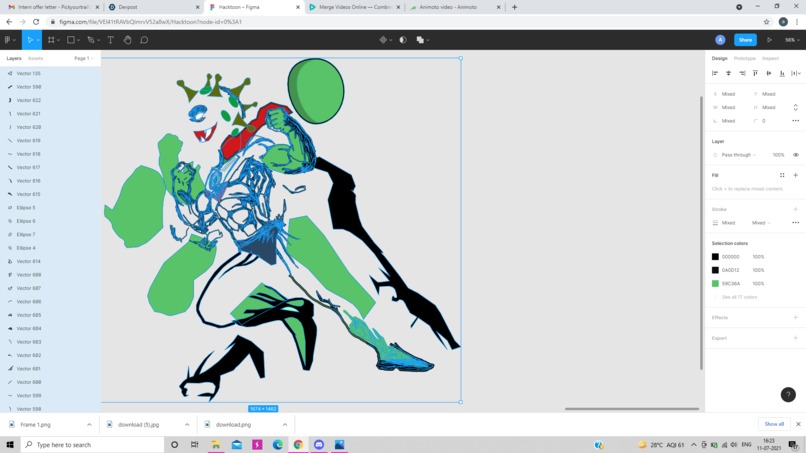Select the Frame tool
The height and width of the screenshot is (453, 806).
[51, 40]
